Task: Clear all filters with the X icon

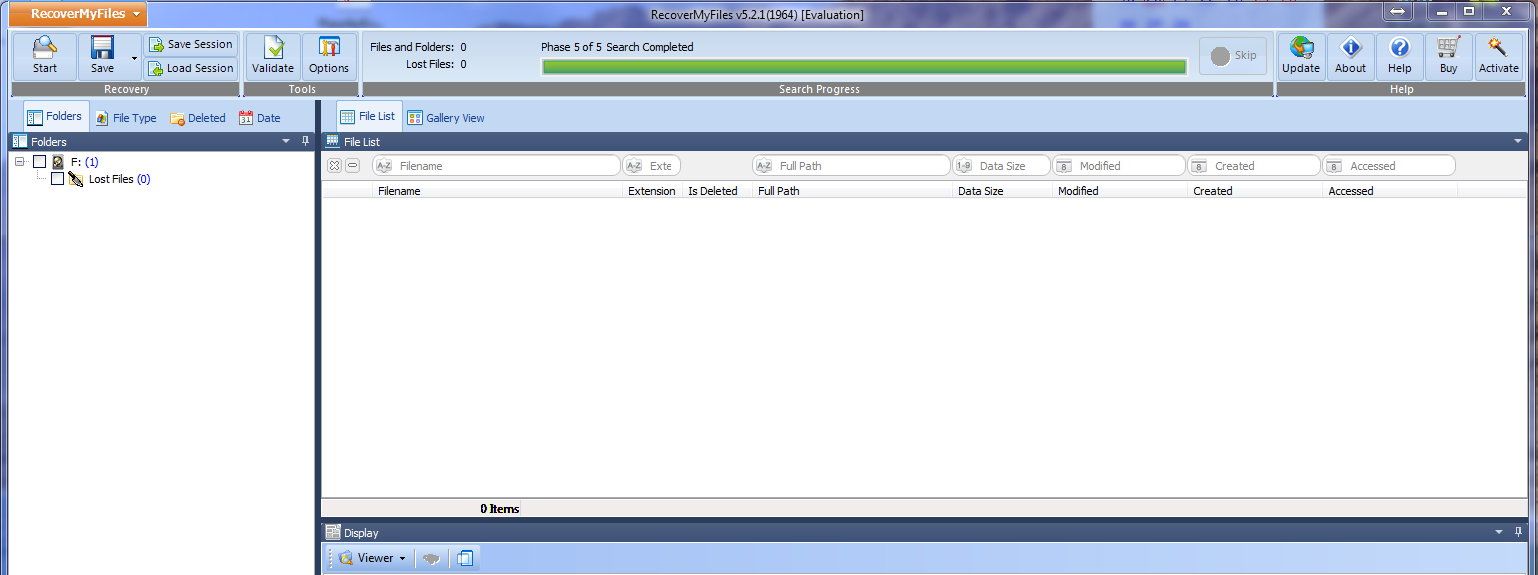Action: click(334, 166)
